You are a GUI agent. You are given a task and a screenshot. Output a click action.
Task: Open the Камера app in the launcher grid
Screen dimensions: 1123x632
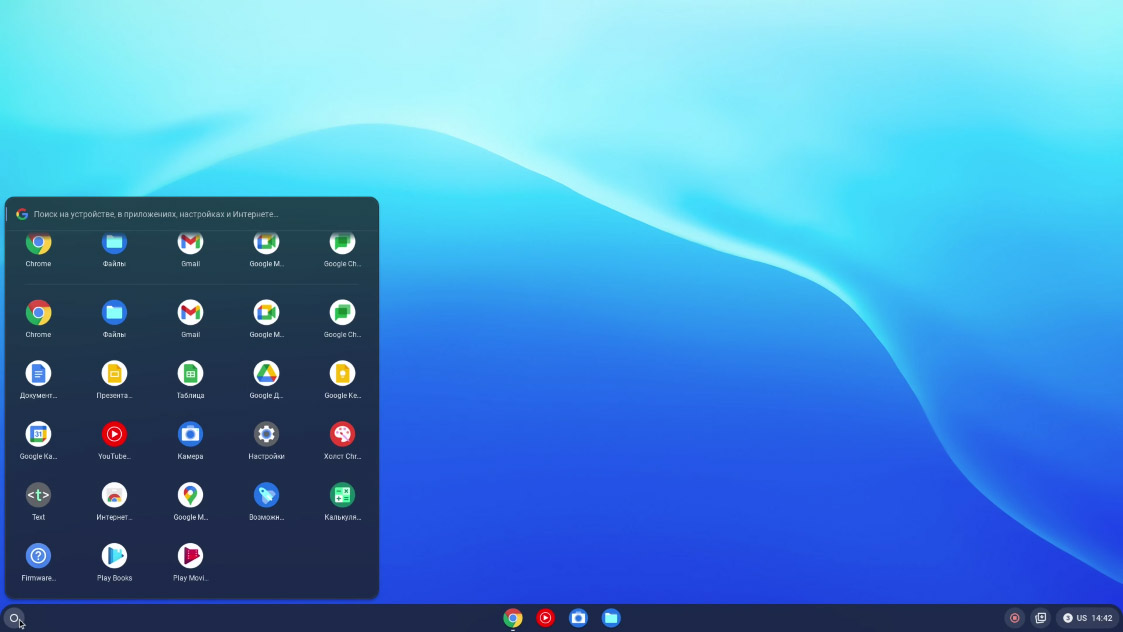pos(191,434)
